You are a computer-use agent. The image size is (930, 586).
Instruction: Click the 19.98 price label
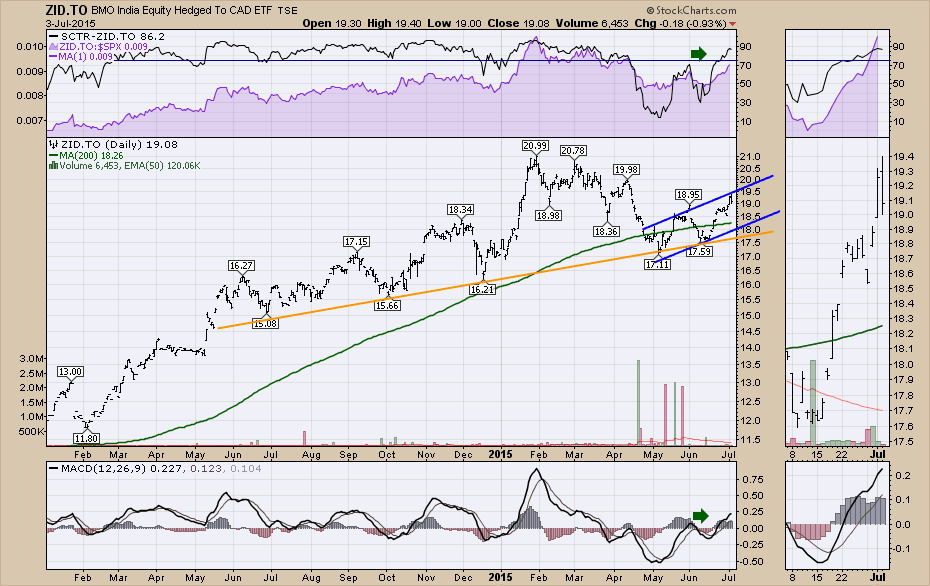(626, 170)
